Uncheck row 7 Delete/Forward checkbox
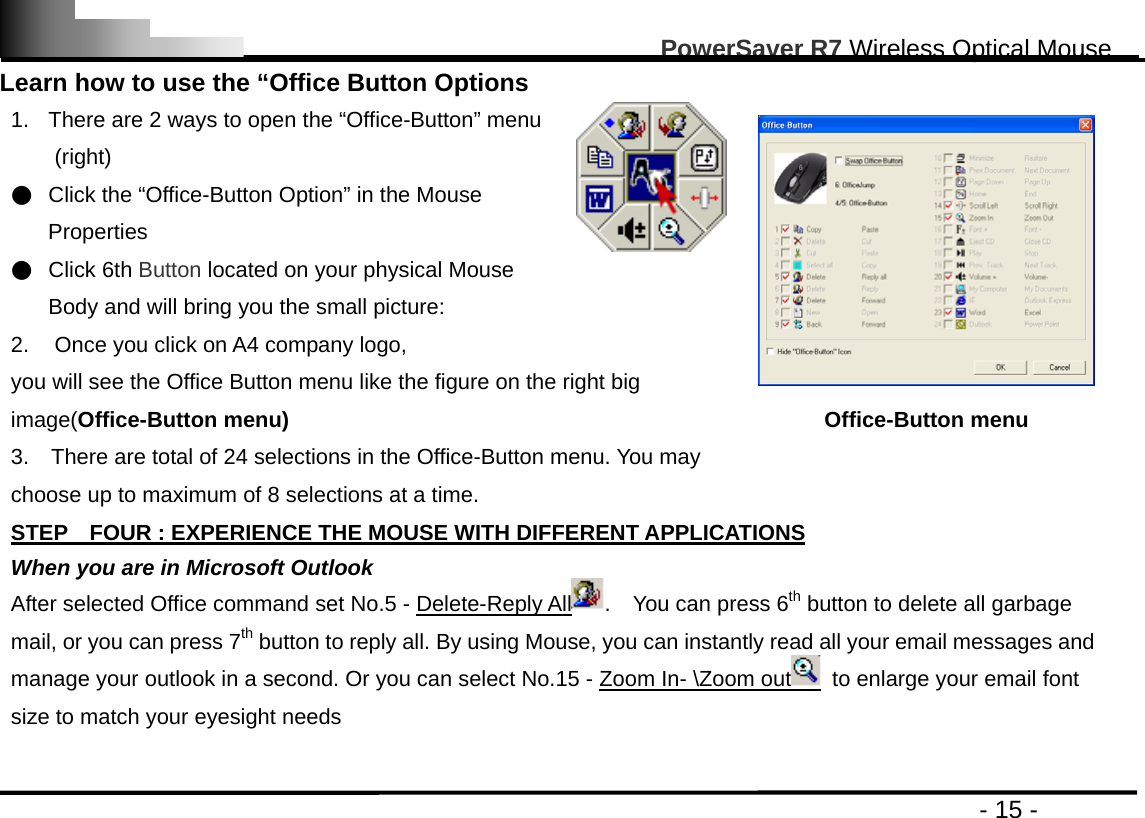Screen dimensions: 1145x818 (x=786, y=300)
